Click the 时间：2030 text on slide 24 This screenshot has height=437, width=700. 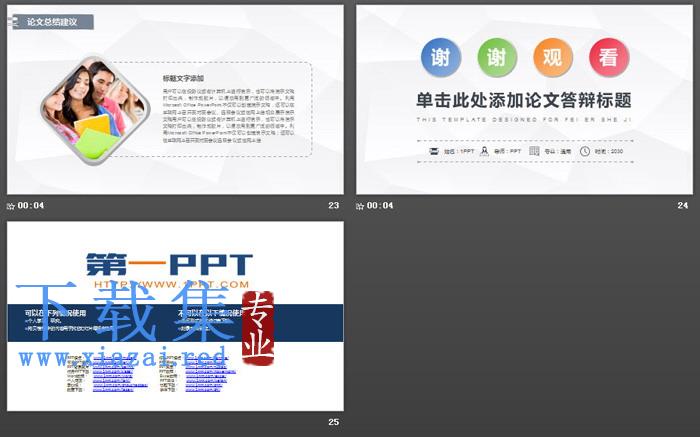(608, 152)
